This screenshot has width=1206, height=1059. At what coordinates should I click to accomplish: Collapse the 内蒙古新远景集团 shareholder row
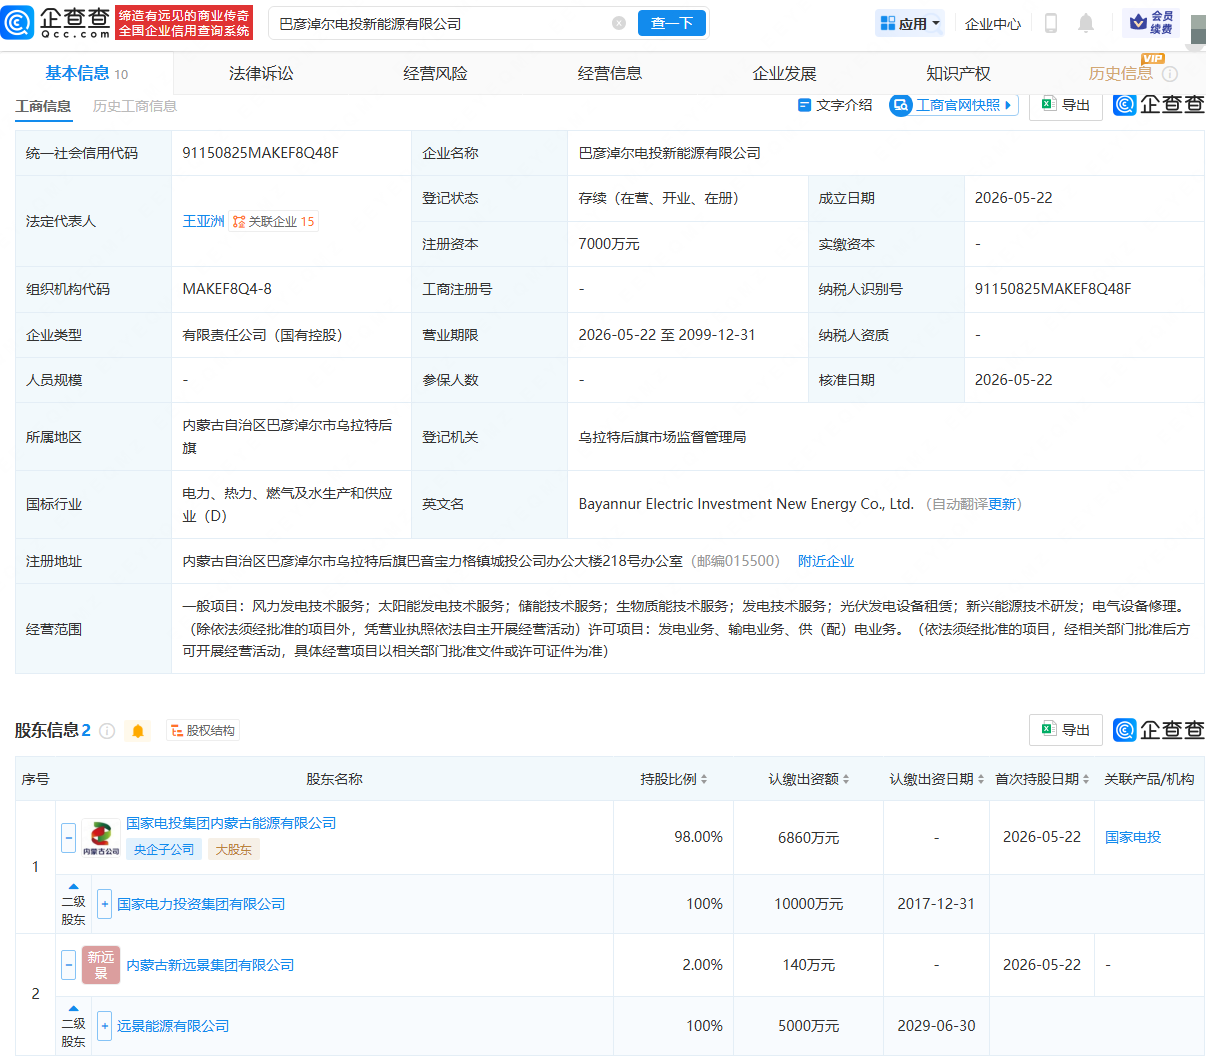click(x=69, y=965)
